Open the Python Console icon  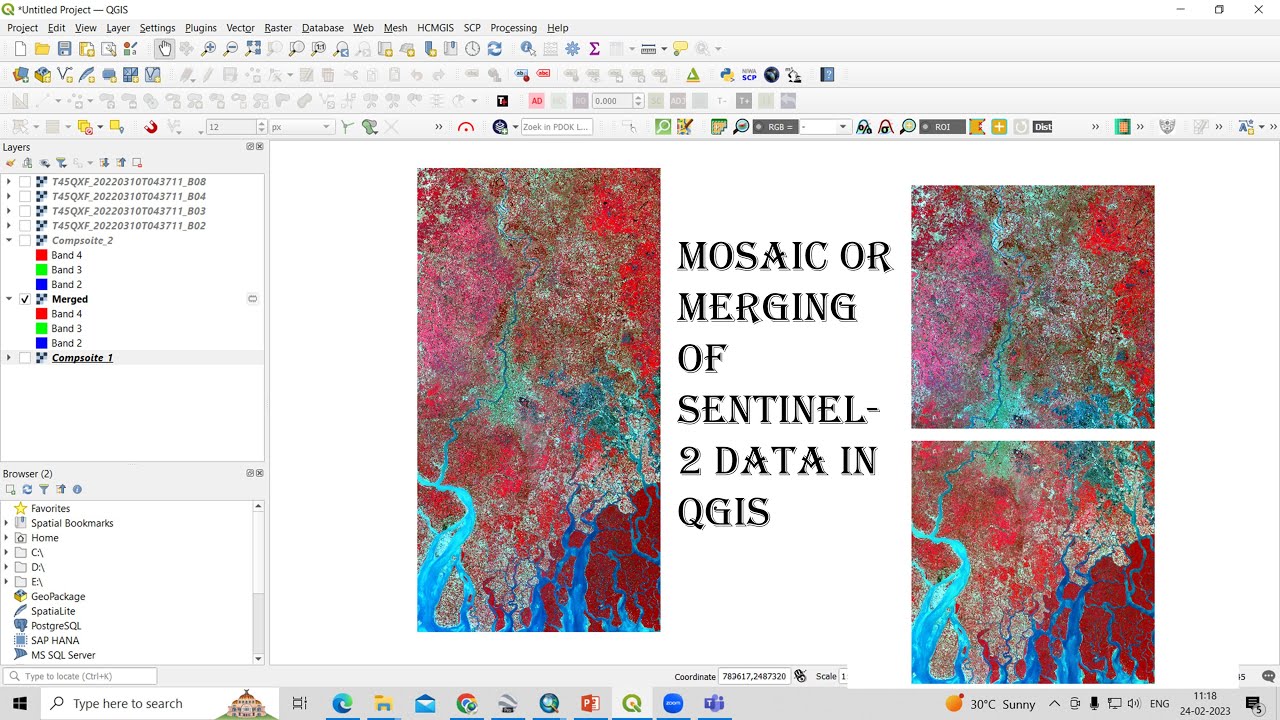tap(726, 75)
